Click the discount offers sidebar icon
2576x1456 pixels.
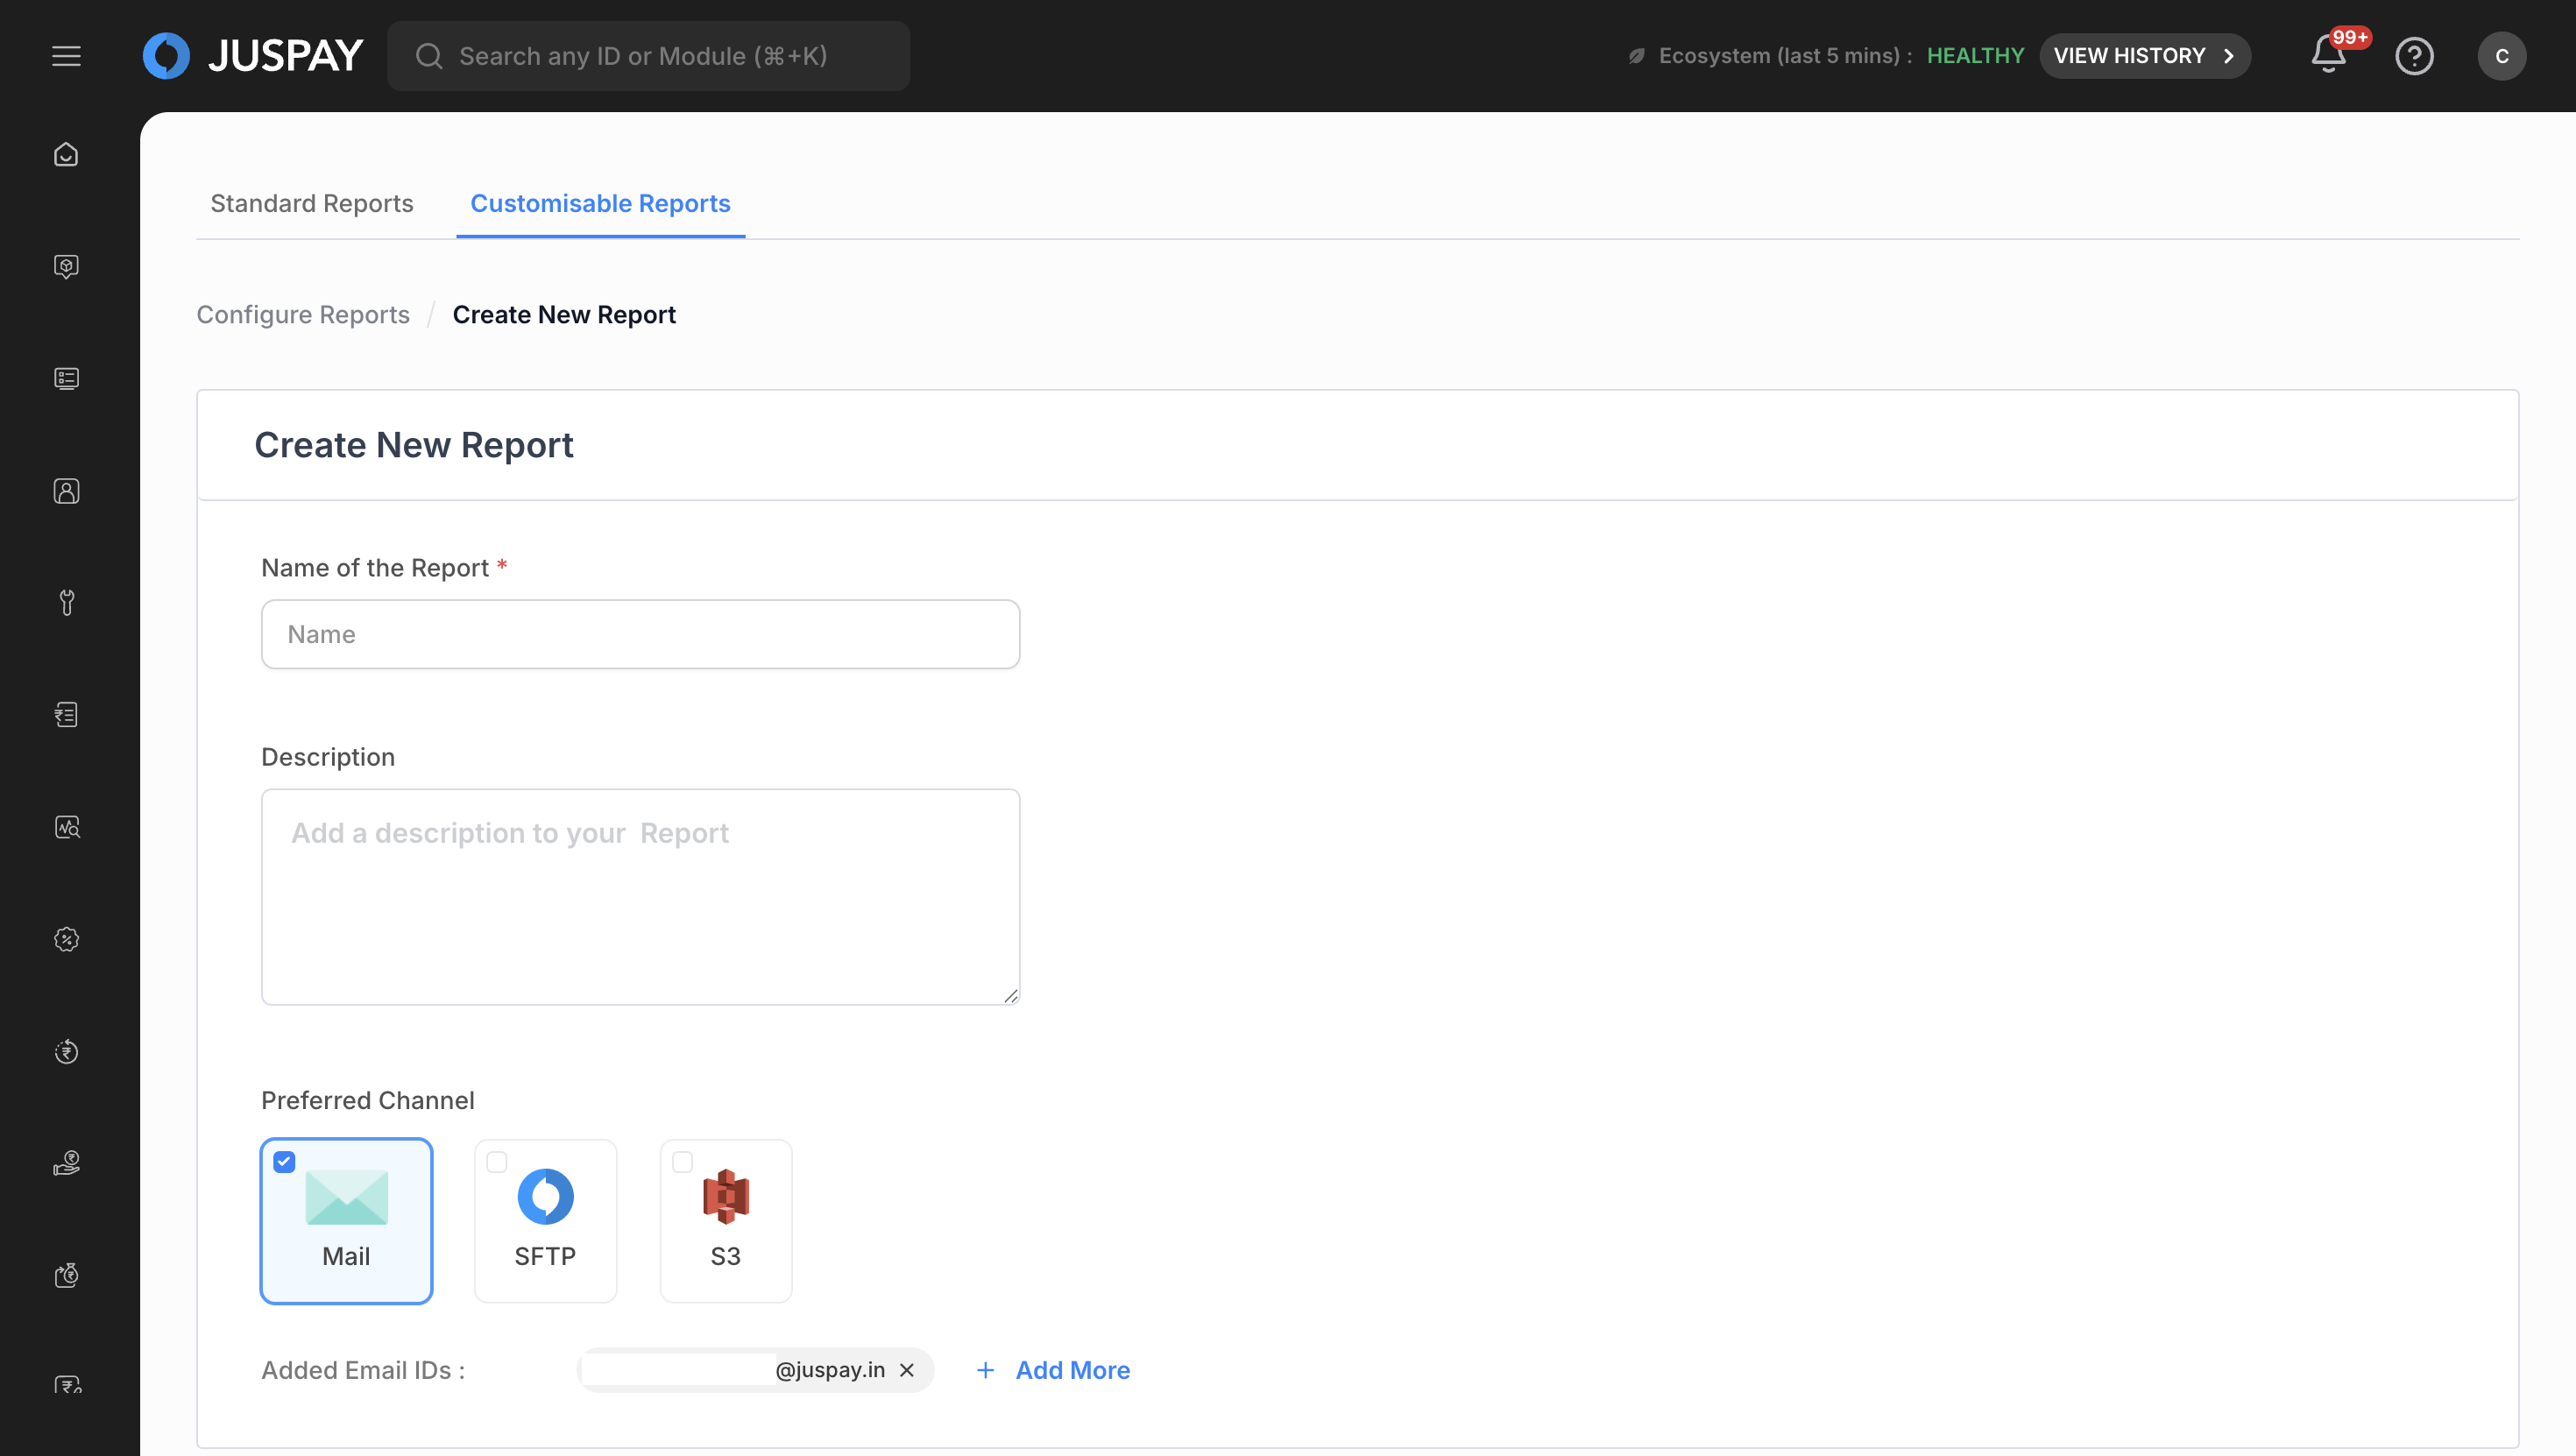(66, 939)
